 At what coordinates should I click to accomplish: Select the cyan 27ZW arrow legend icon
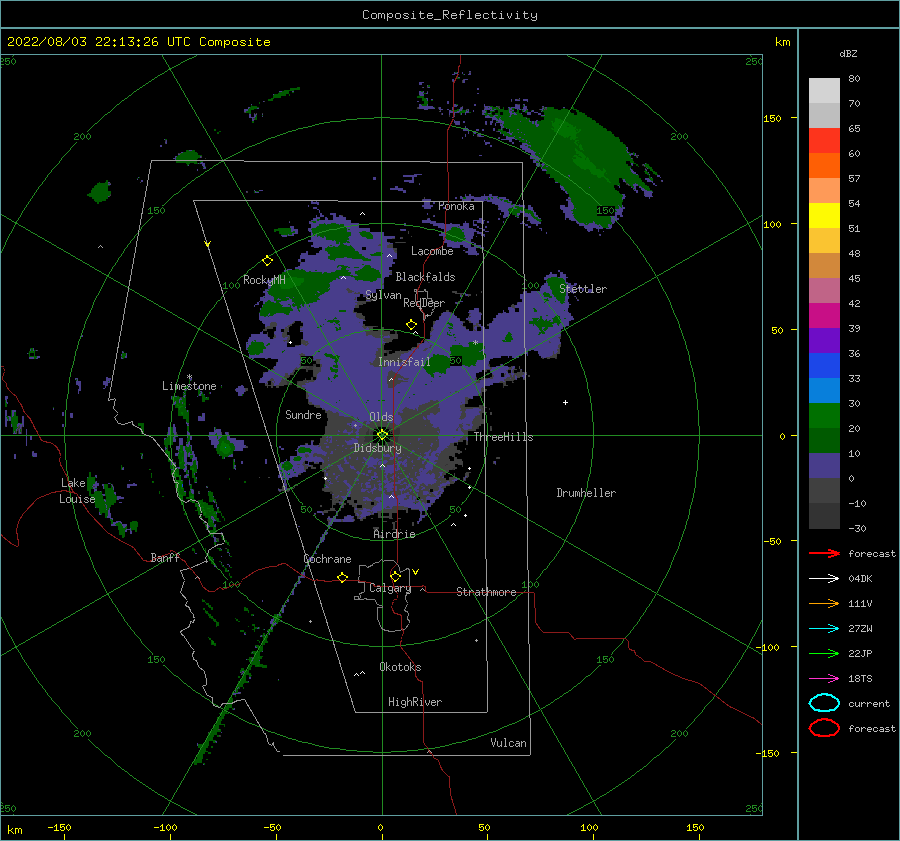click(824, 629)
